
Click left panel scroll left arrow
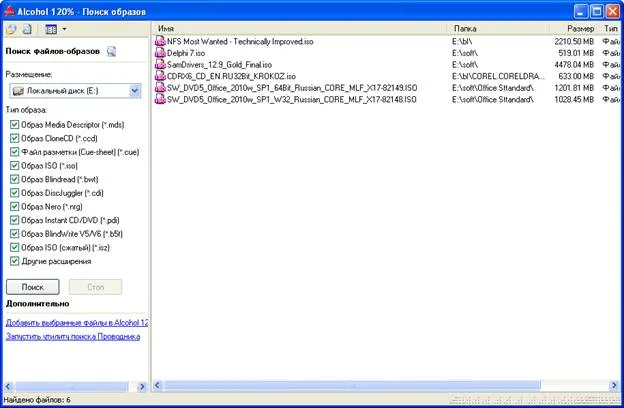pos(8,387)
